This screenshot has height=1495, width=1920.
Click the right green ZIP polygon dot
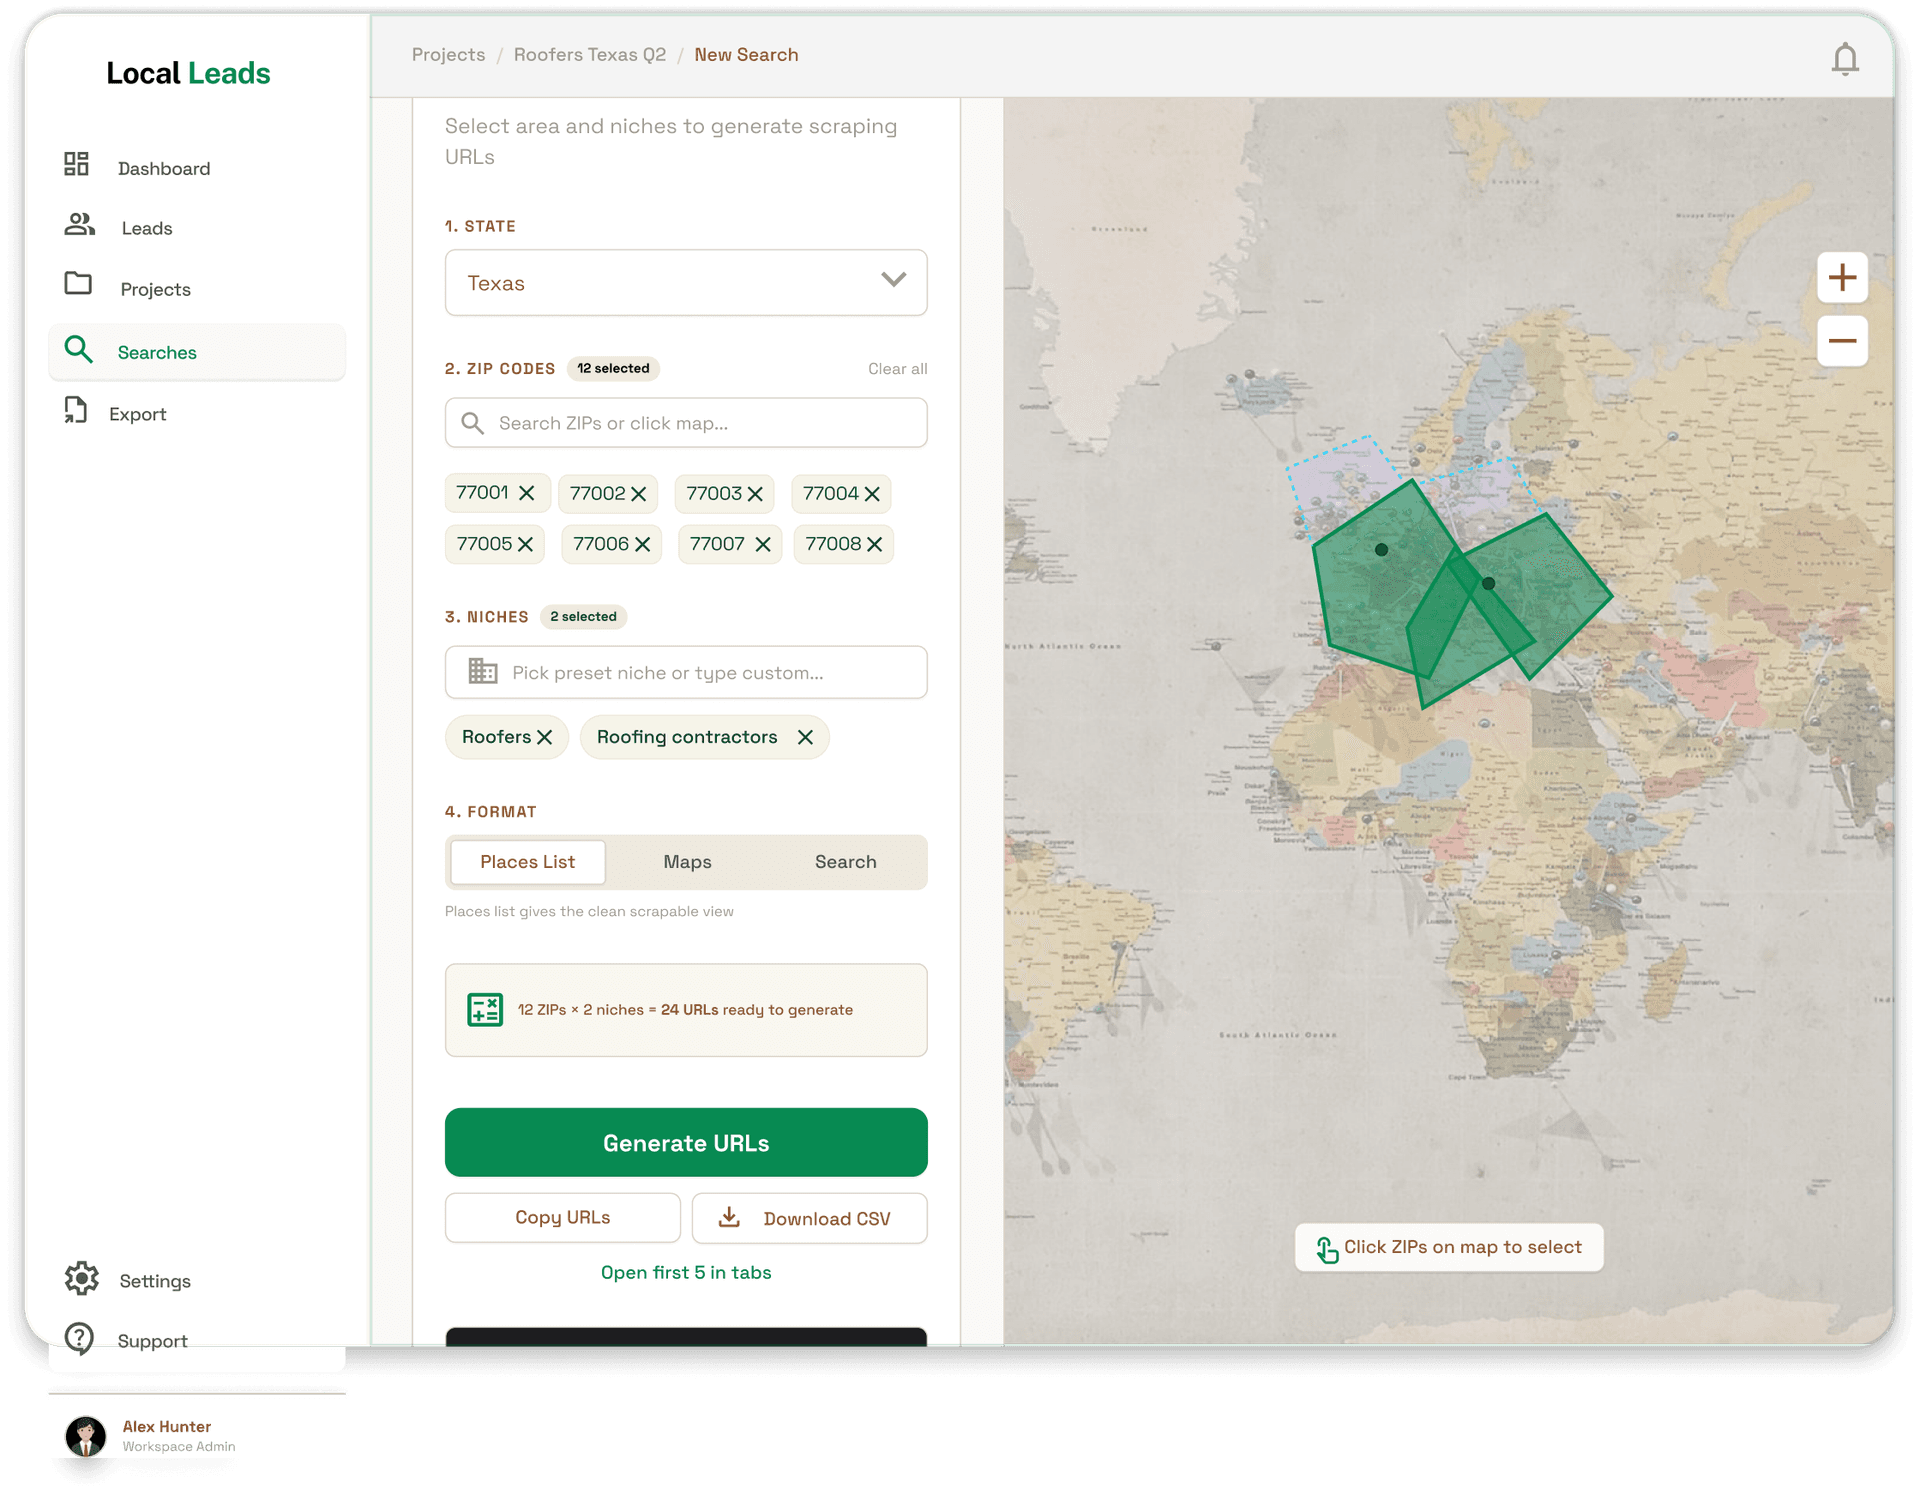pos(1488,583)
